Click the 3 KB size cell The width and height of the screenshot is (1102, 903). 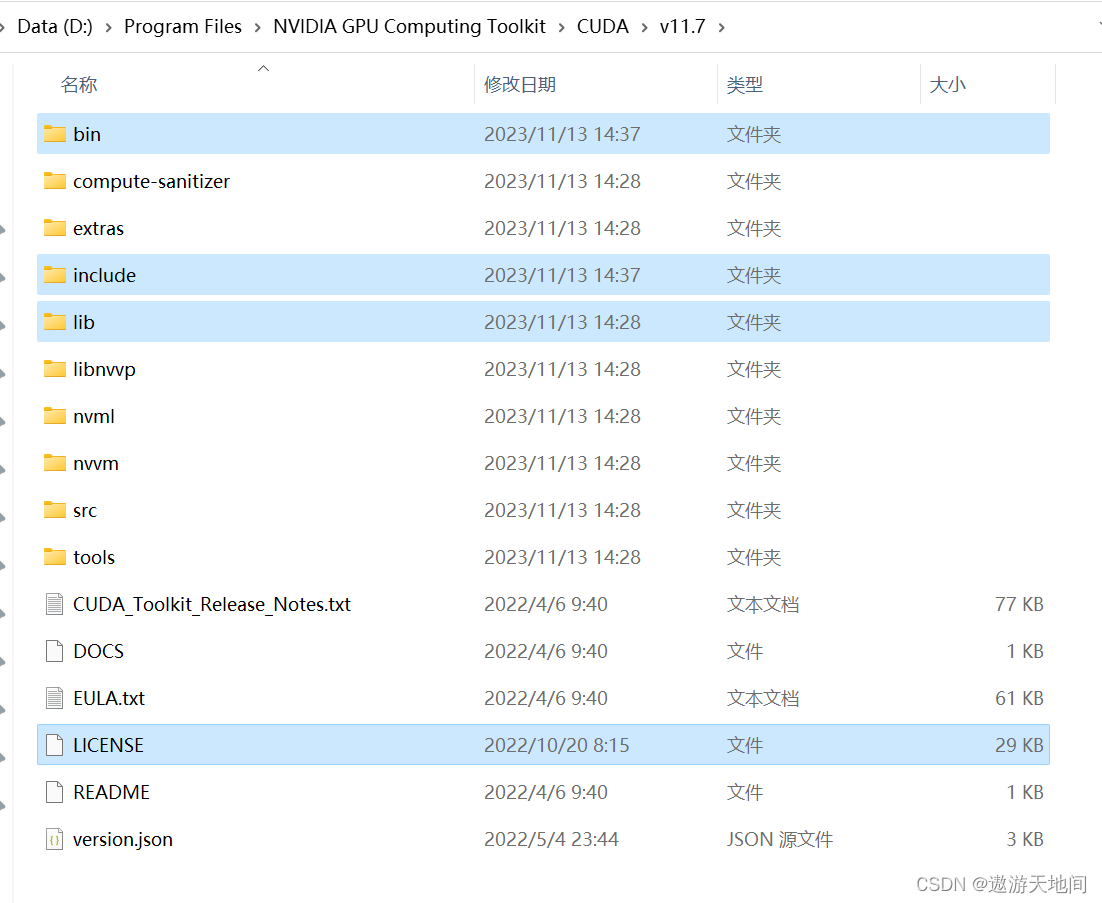coord(1025,839)
